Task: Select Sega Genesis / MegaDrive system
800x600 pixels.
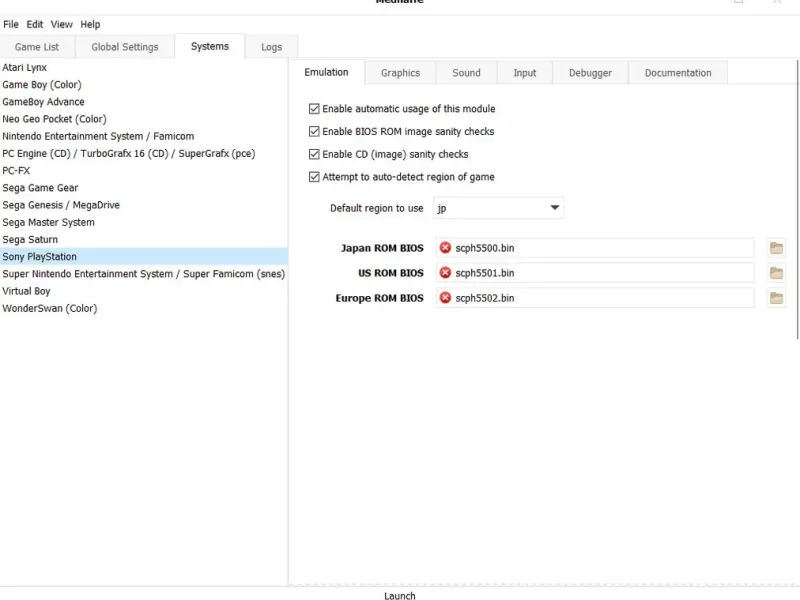Action: pos(144,205)
